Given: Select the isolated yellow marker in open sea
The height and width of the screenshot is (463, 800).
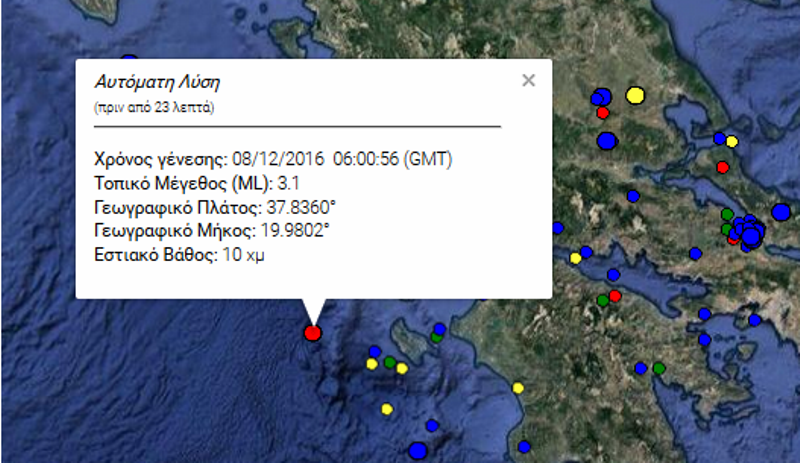Looking at the screenshot, I should (x=386, y=408).
